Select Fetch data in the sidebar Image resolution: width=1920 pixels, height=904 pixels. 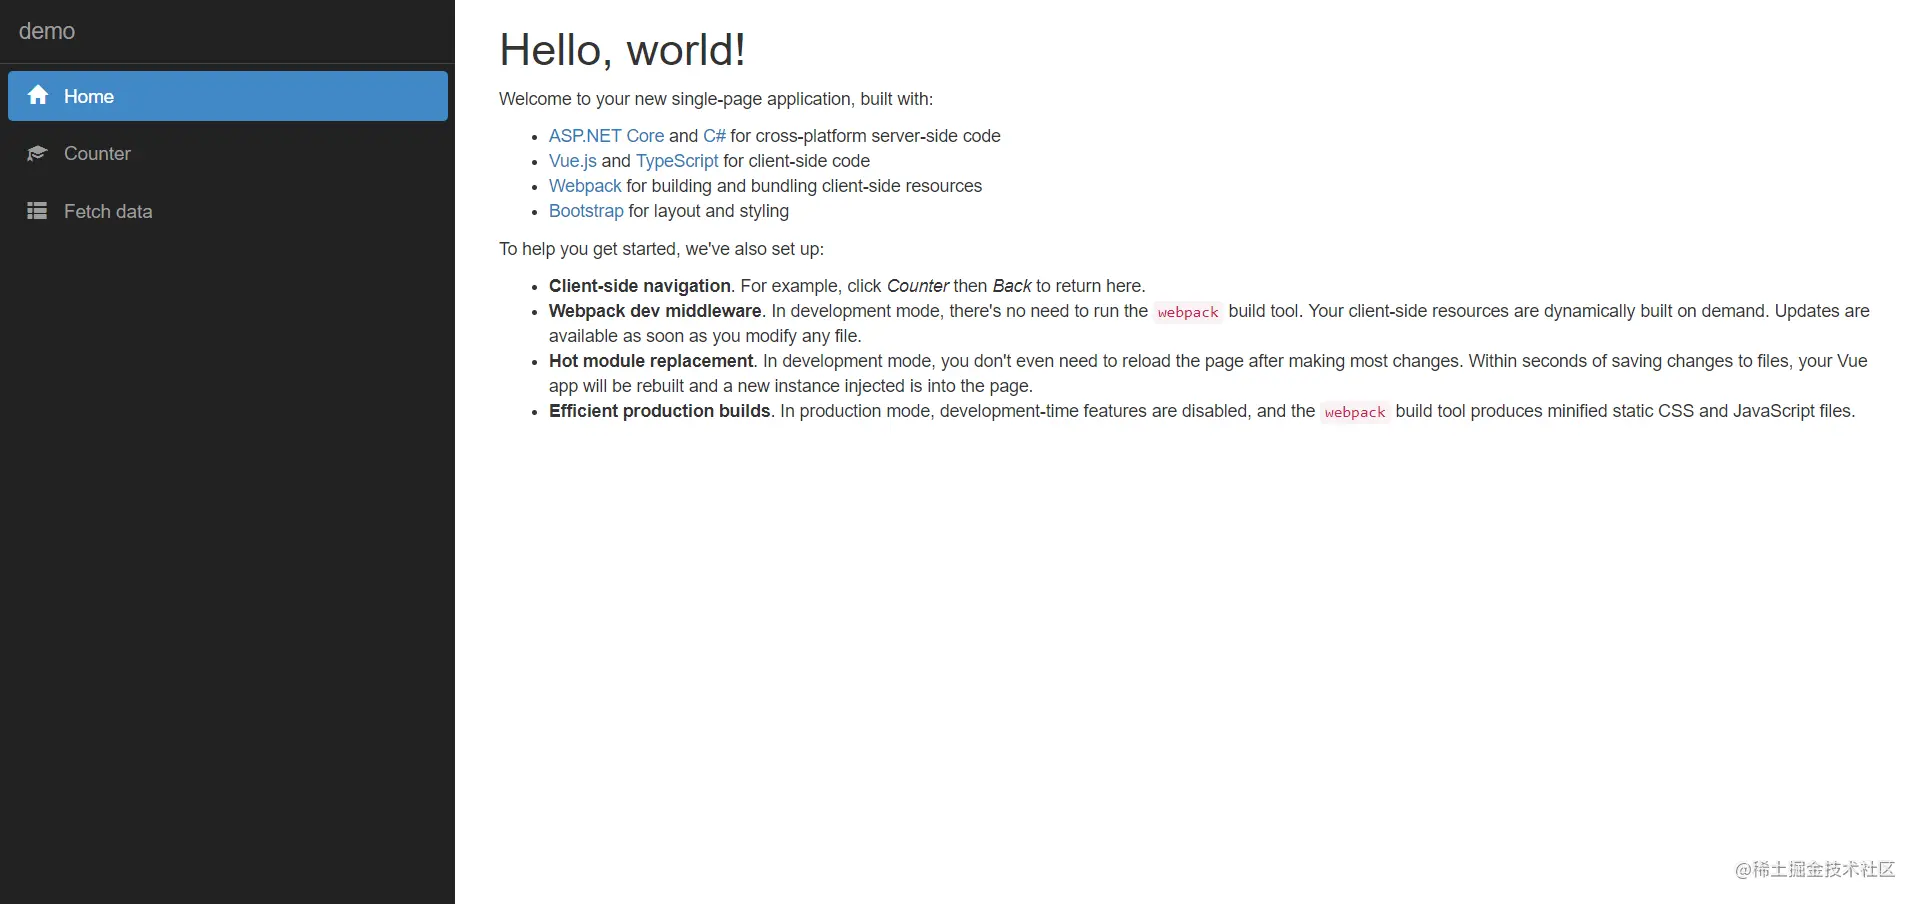point(228,211)
